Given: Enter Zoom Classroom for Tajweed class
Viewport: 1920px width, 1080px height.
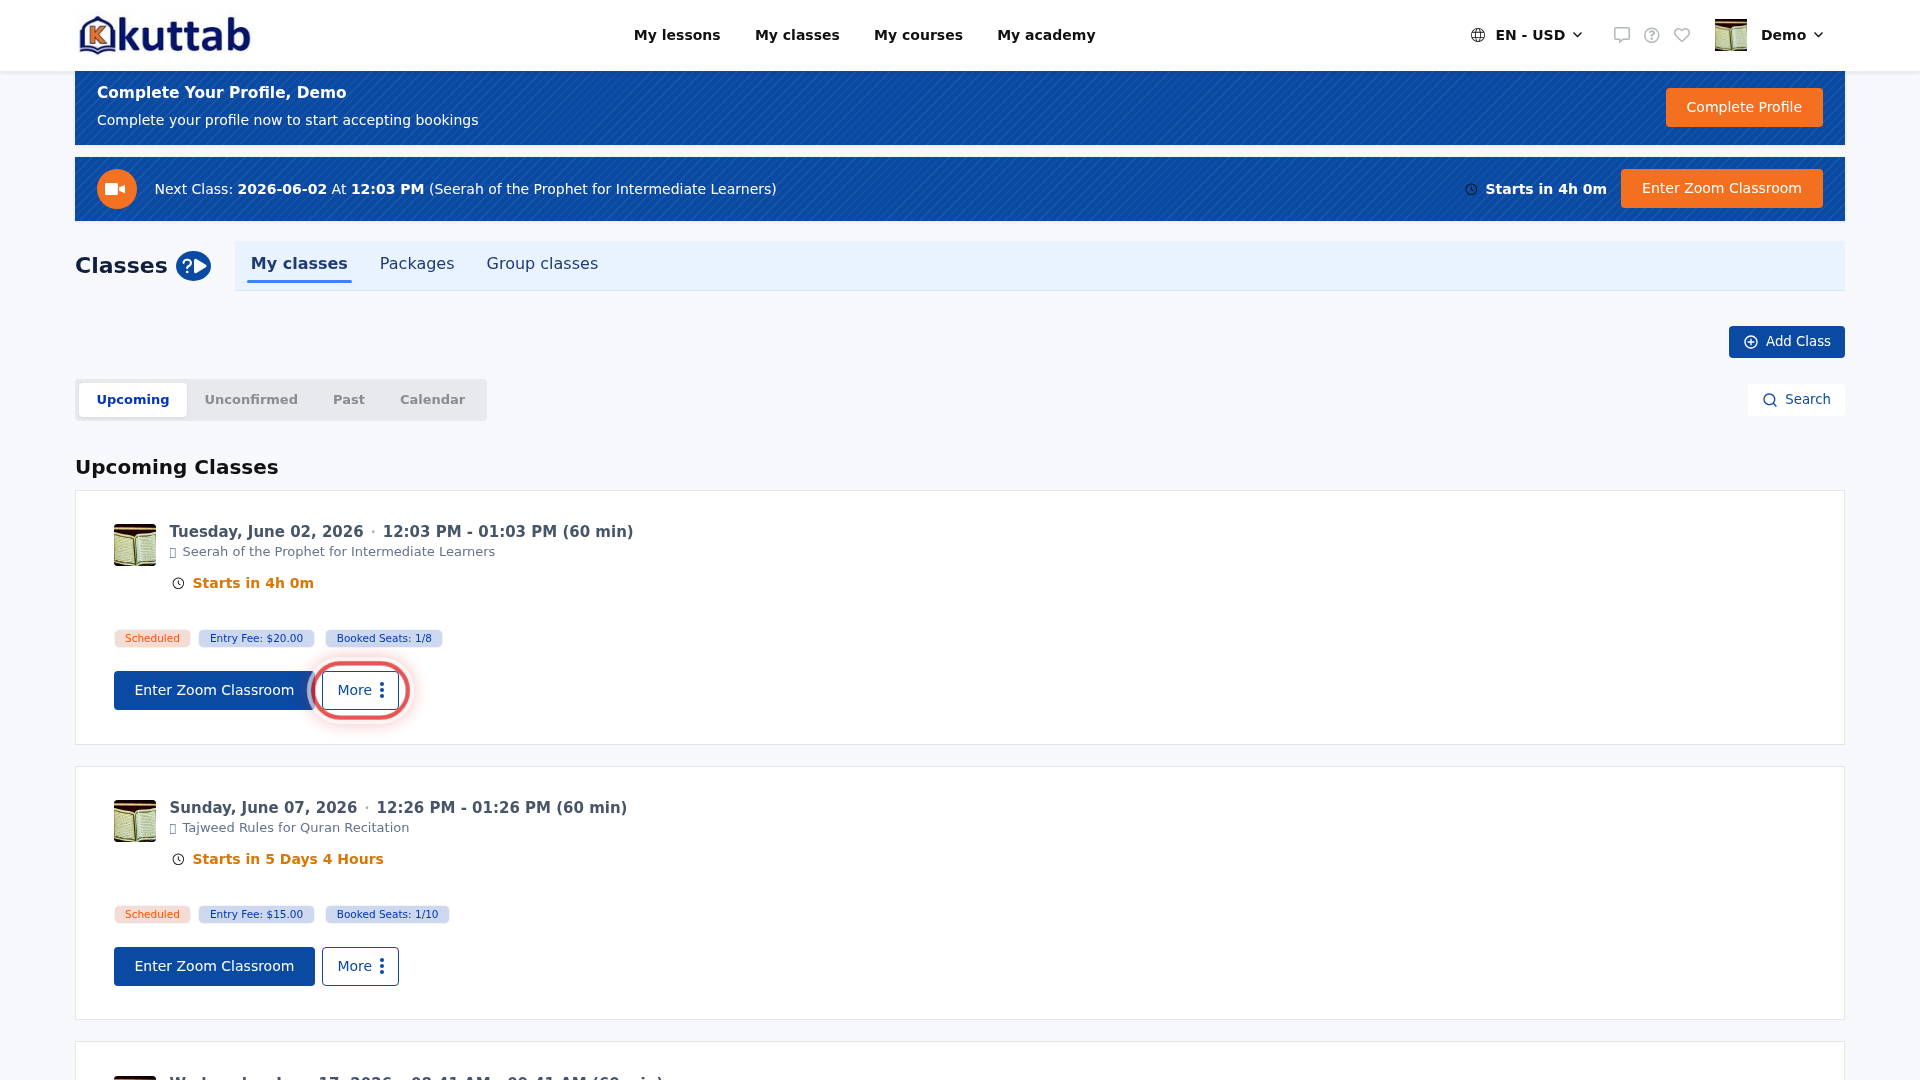Looking at the screenshot, I should [214, 967].
